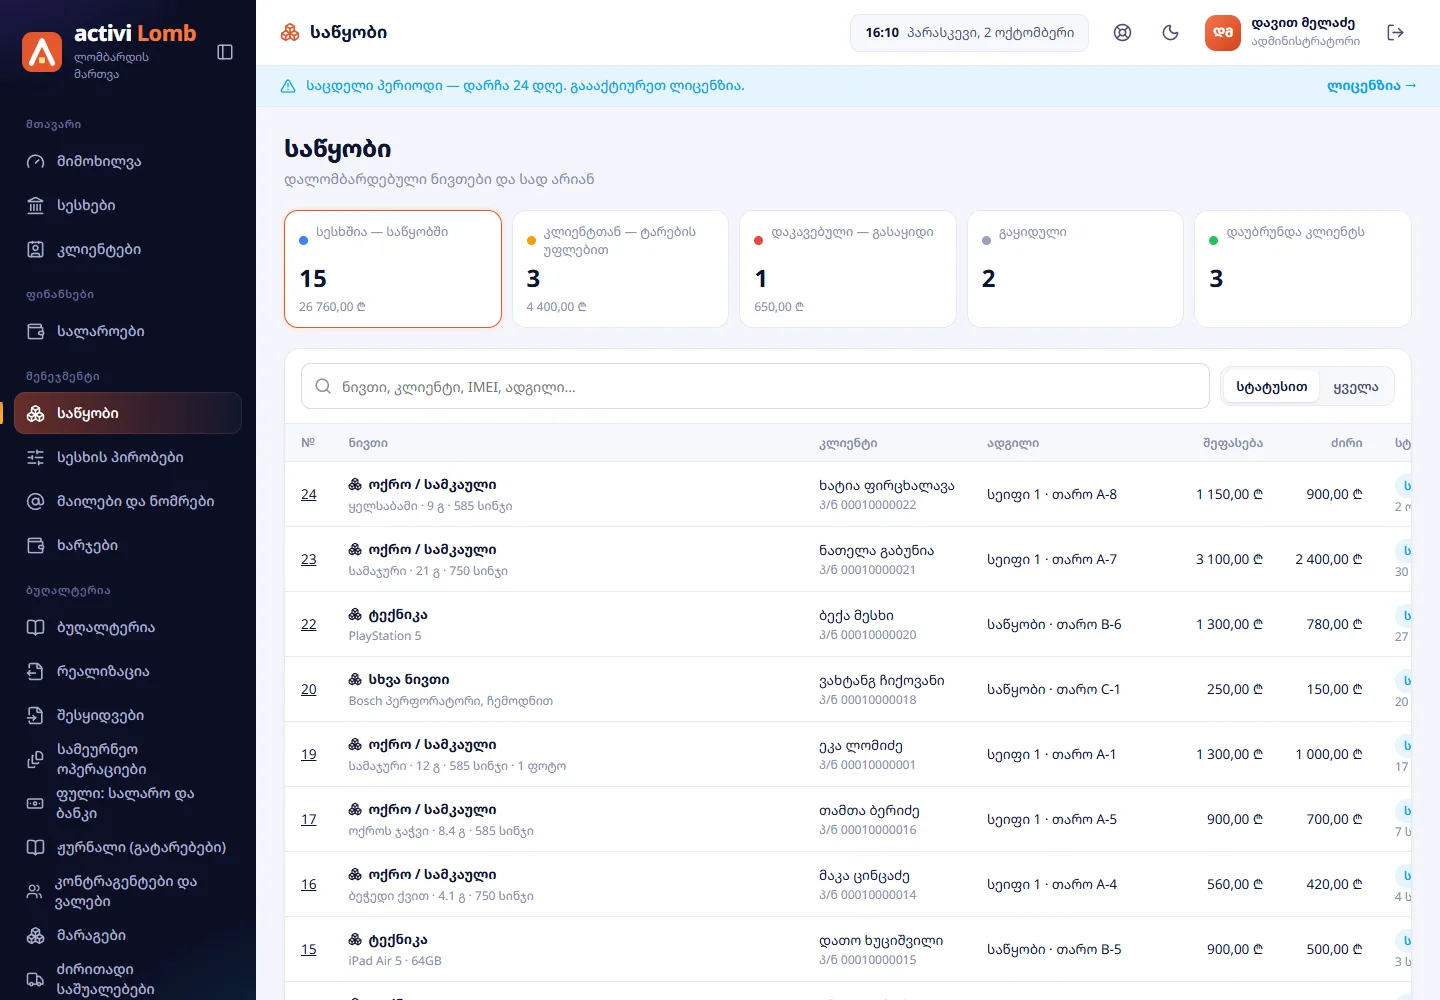Viewport: 1440px width, 1000px height.
Task: Open item number 24 link
Action: [x=309, y=494]
